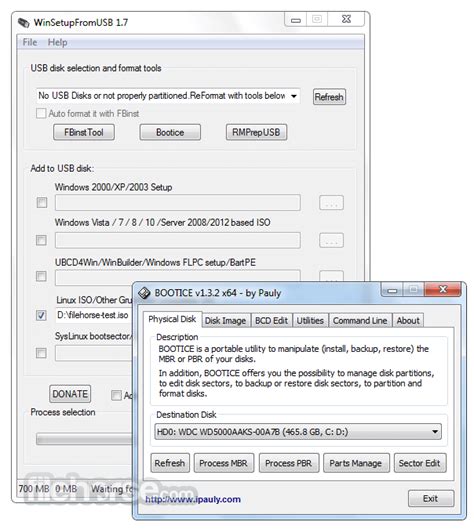474x529 pixels.
Task: Click the 700 MB status bar entry
Action: click(x=34, y=489)
